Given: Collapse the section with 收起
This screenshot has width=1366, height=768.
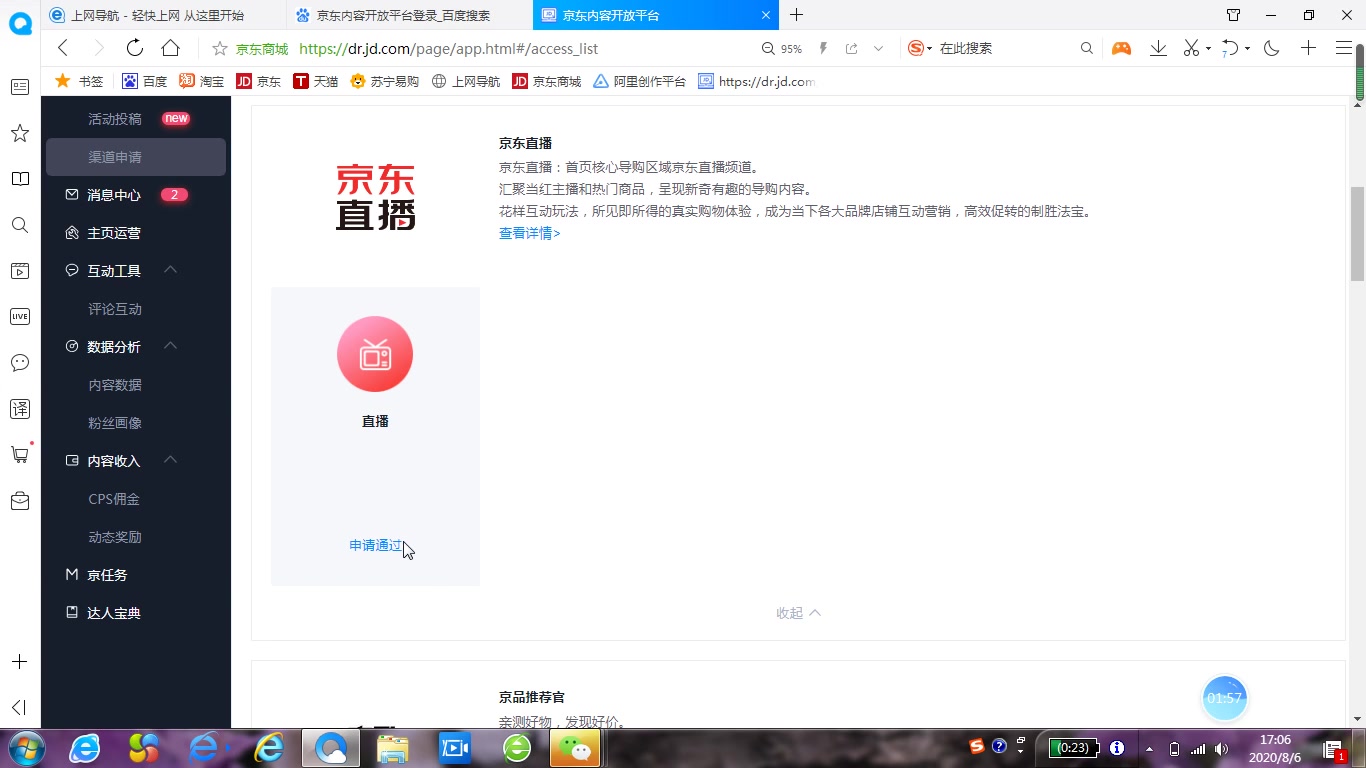Looking at the screenshot, I should click(798, 613).
